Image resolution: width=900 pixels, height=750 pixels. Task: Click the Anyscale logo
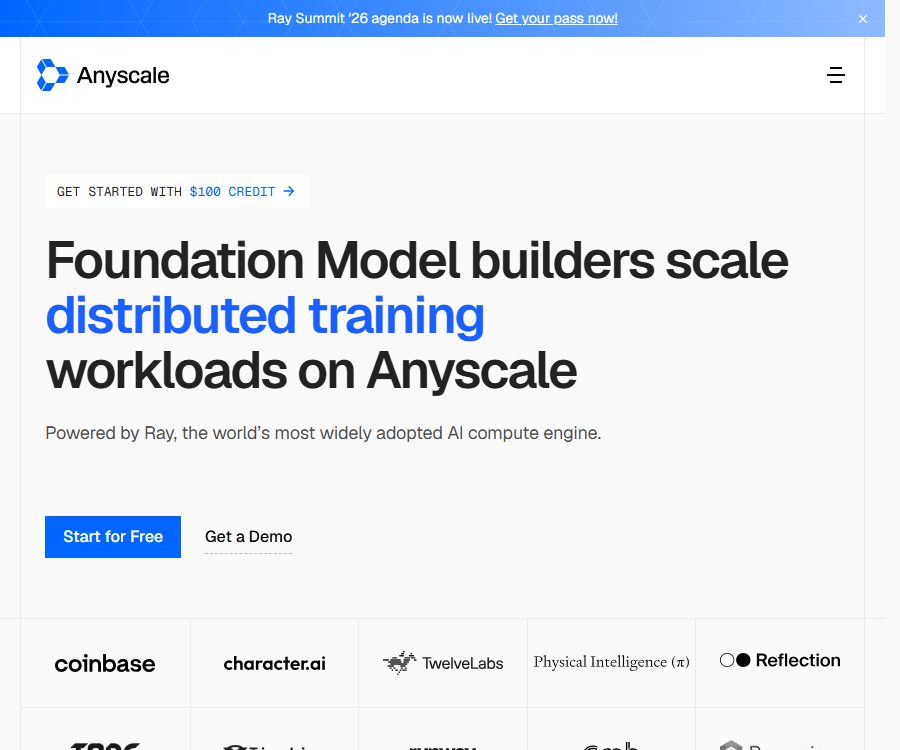(x=103, y=75)
